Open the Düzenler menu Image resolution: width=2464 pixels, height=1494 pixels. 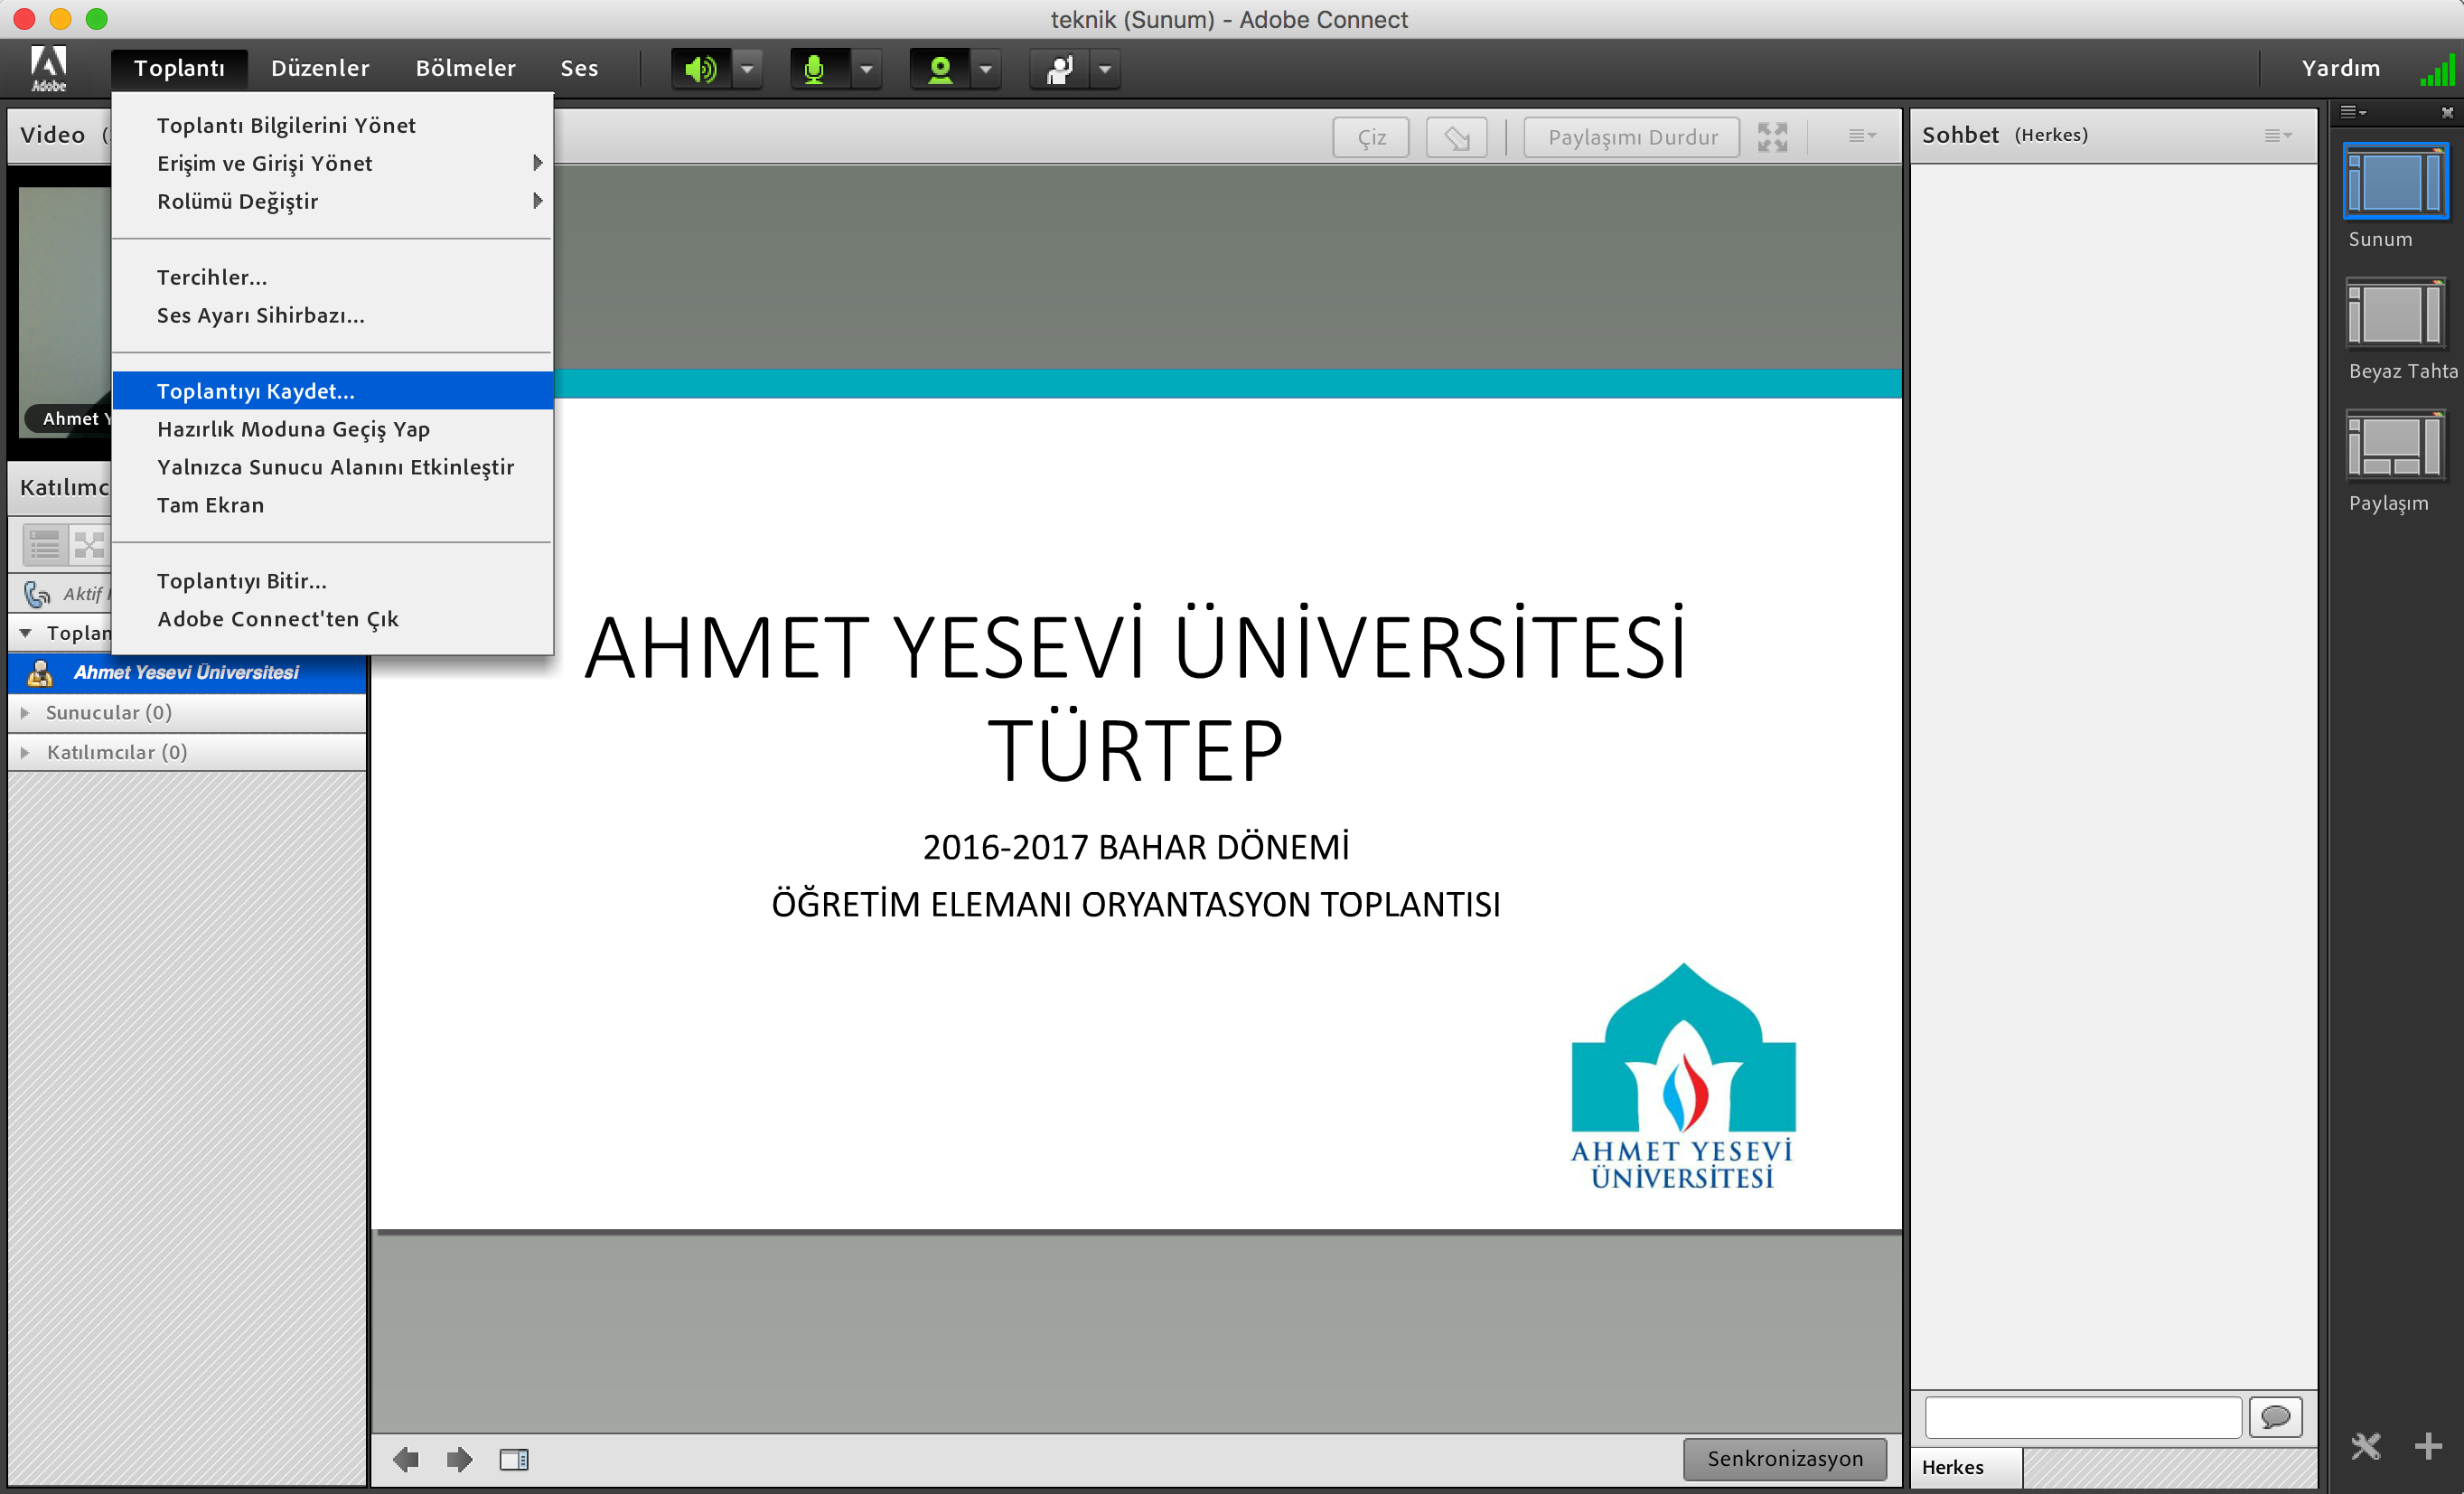(x=320, y=68)
